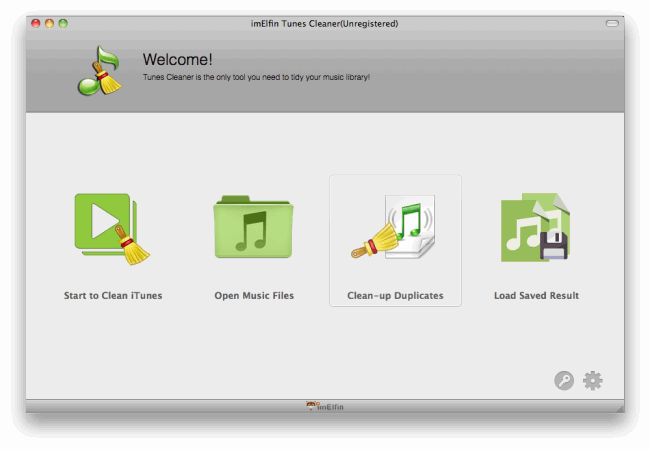Screen dimensions: 650x449
Task: Click the Tunes Cleaner logo in header
Action: 99,70
